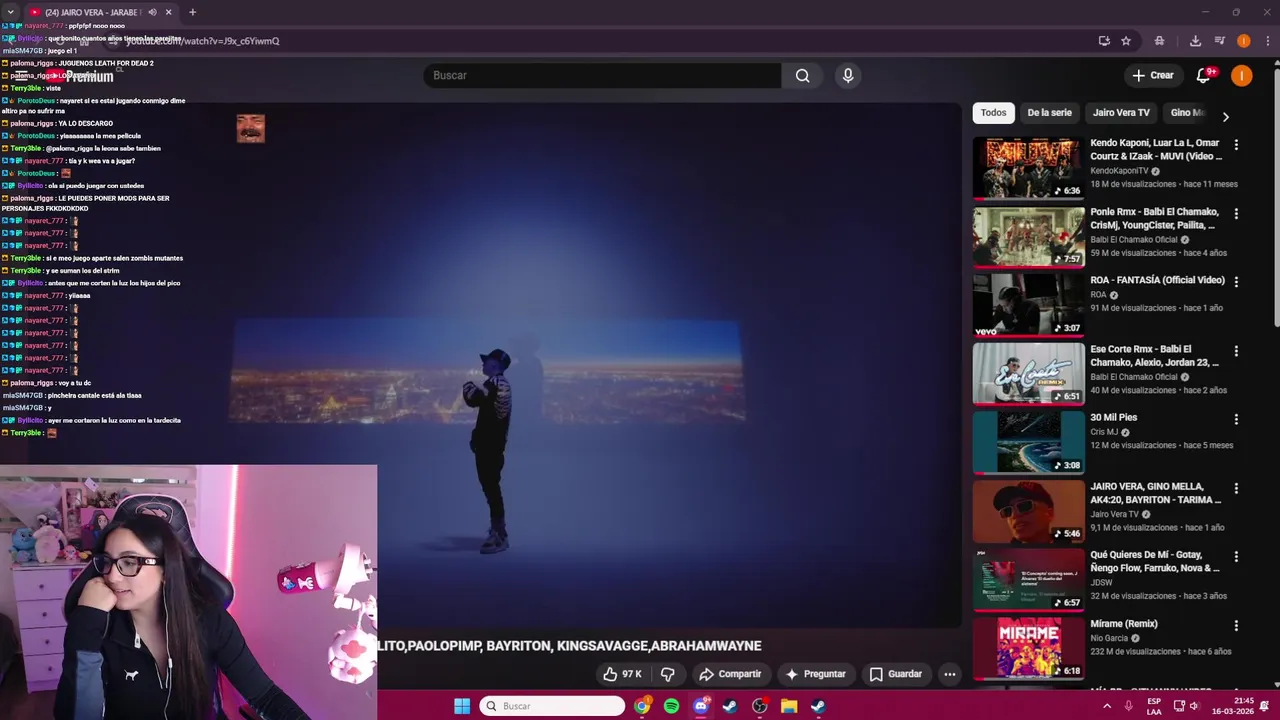Open the Kendo Kaponi MUVI thumbnail
The height and width of the screenshot is (720, 1280).
(1028, 168)
